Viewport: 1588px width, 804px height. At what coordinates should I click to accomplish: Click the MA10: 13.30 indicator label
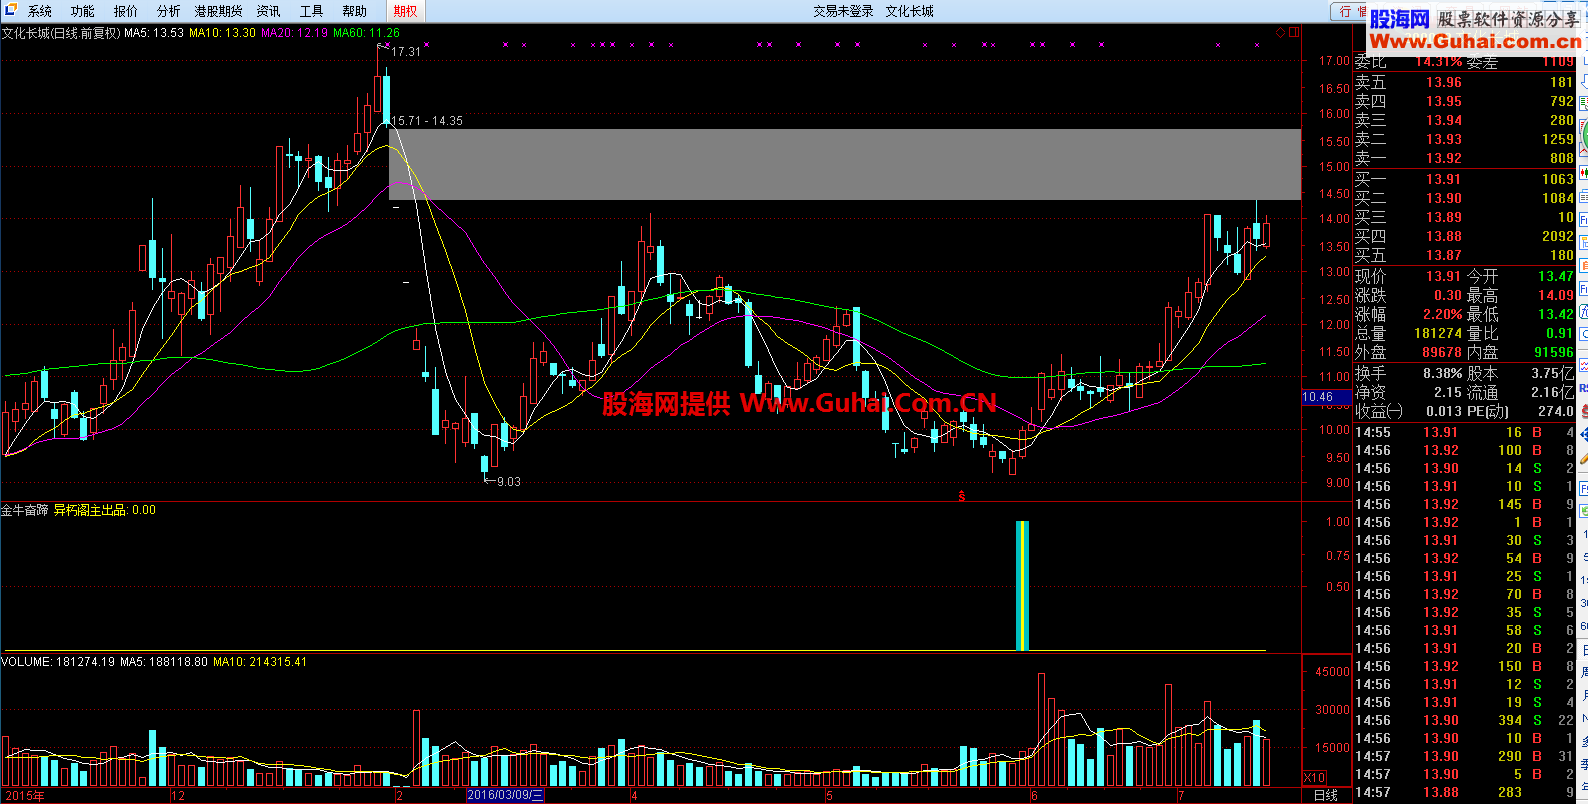[x=222, y=33]
